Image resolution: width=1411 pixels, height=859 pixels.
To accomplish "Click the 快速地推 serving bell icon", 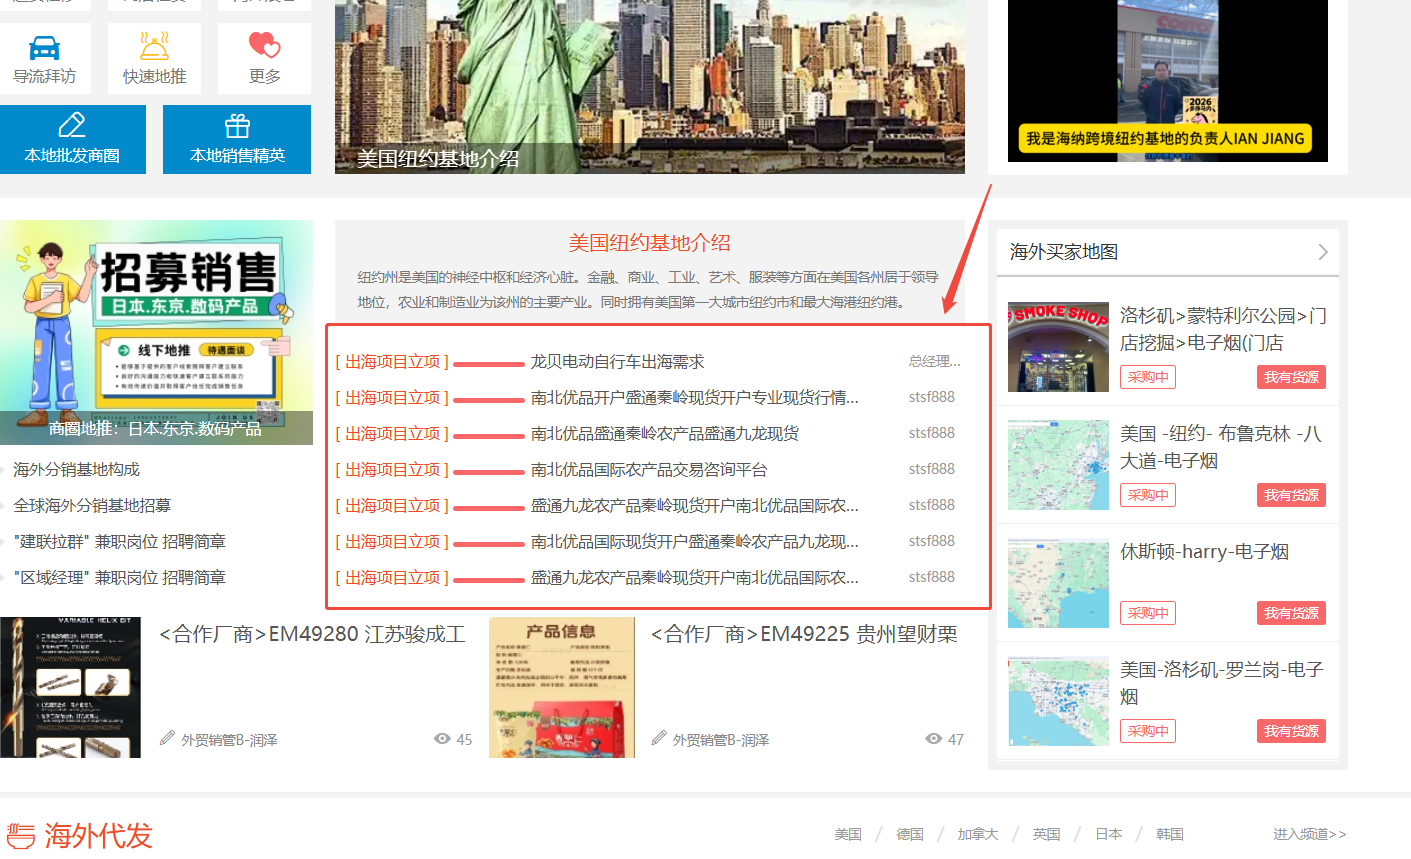I will 154,46.
